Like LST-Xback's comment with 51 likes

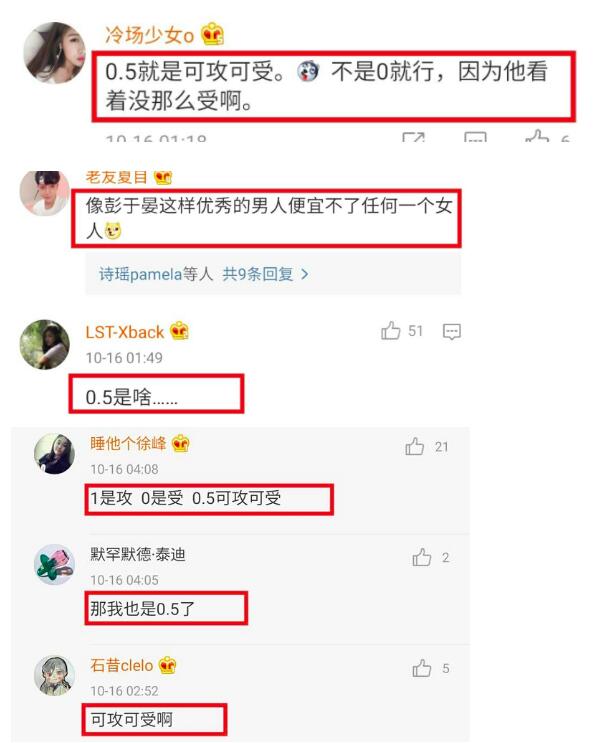[391, 330]
